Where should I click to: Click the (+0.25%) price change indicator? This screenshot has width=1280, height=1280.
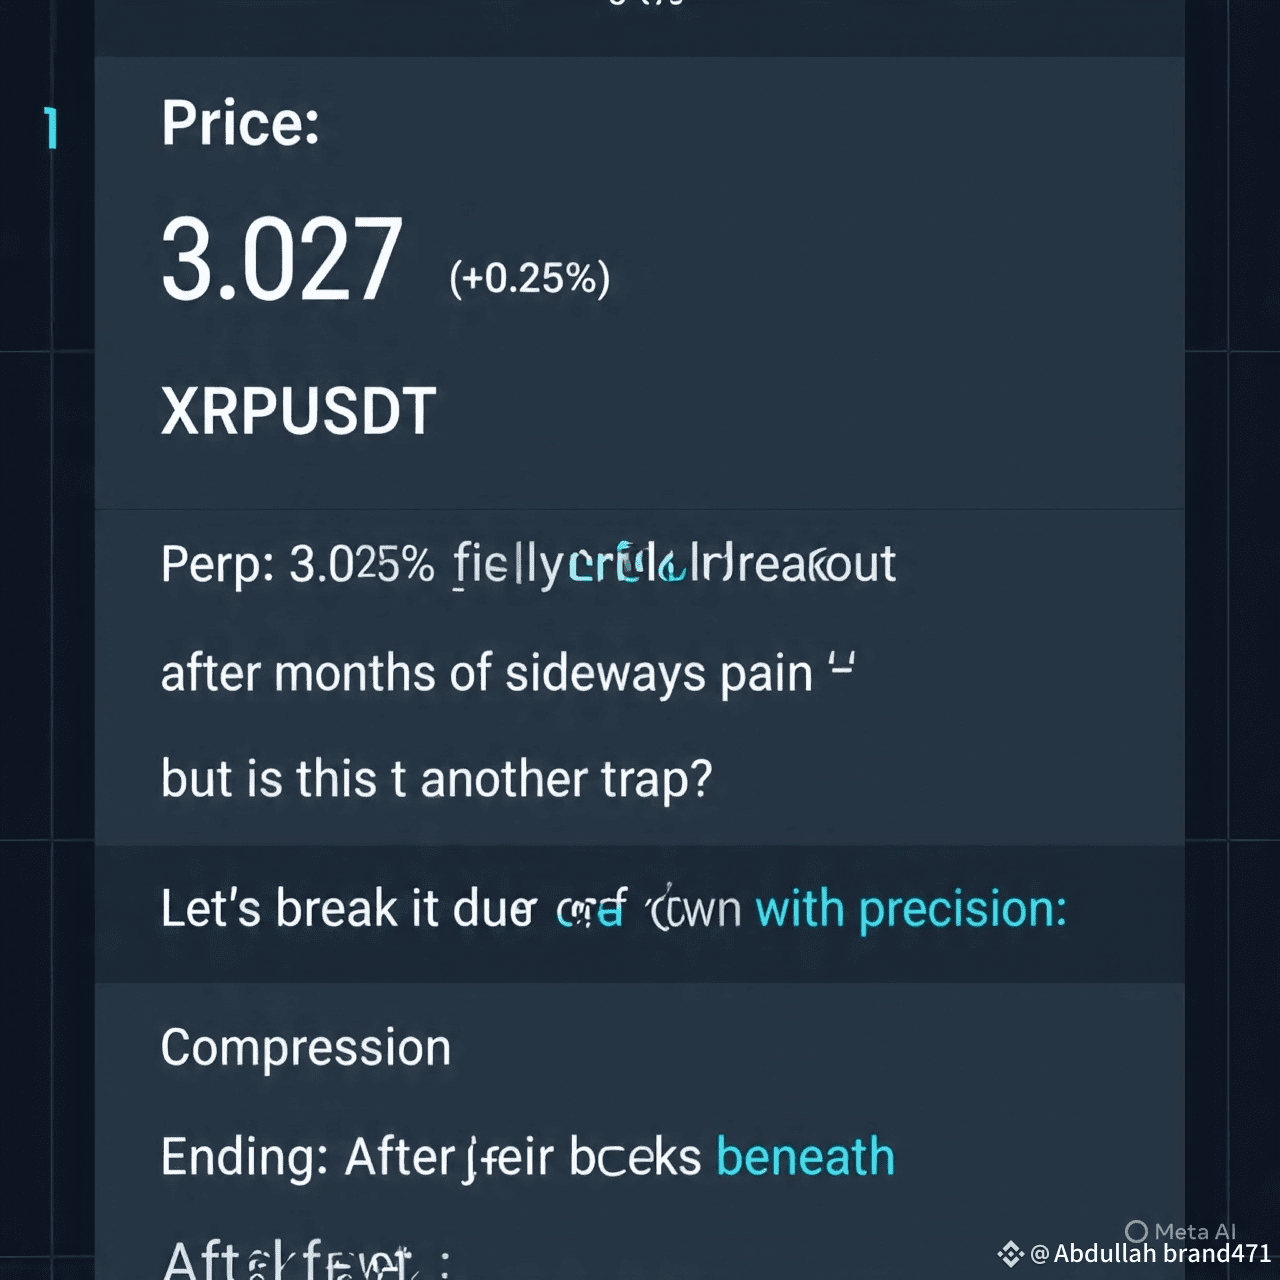pos(529,278)
